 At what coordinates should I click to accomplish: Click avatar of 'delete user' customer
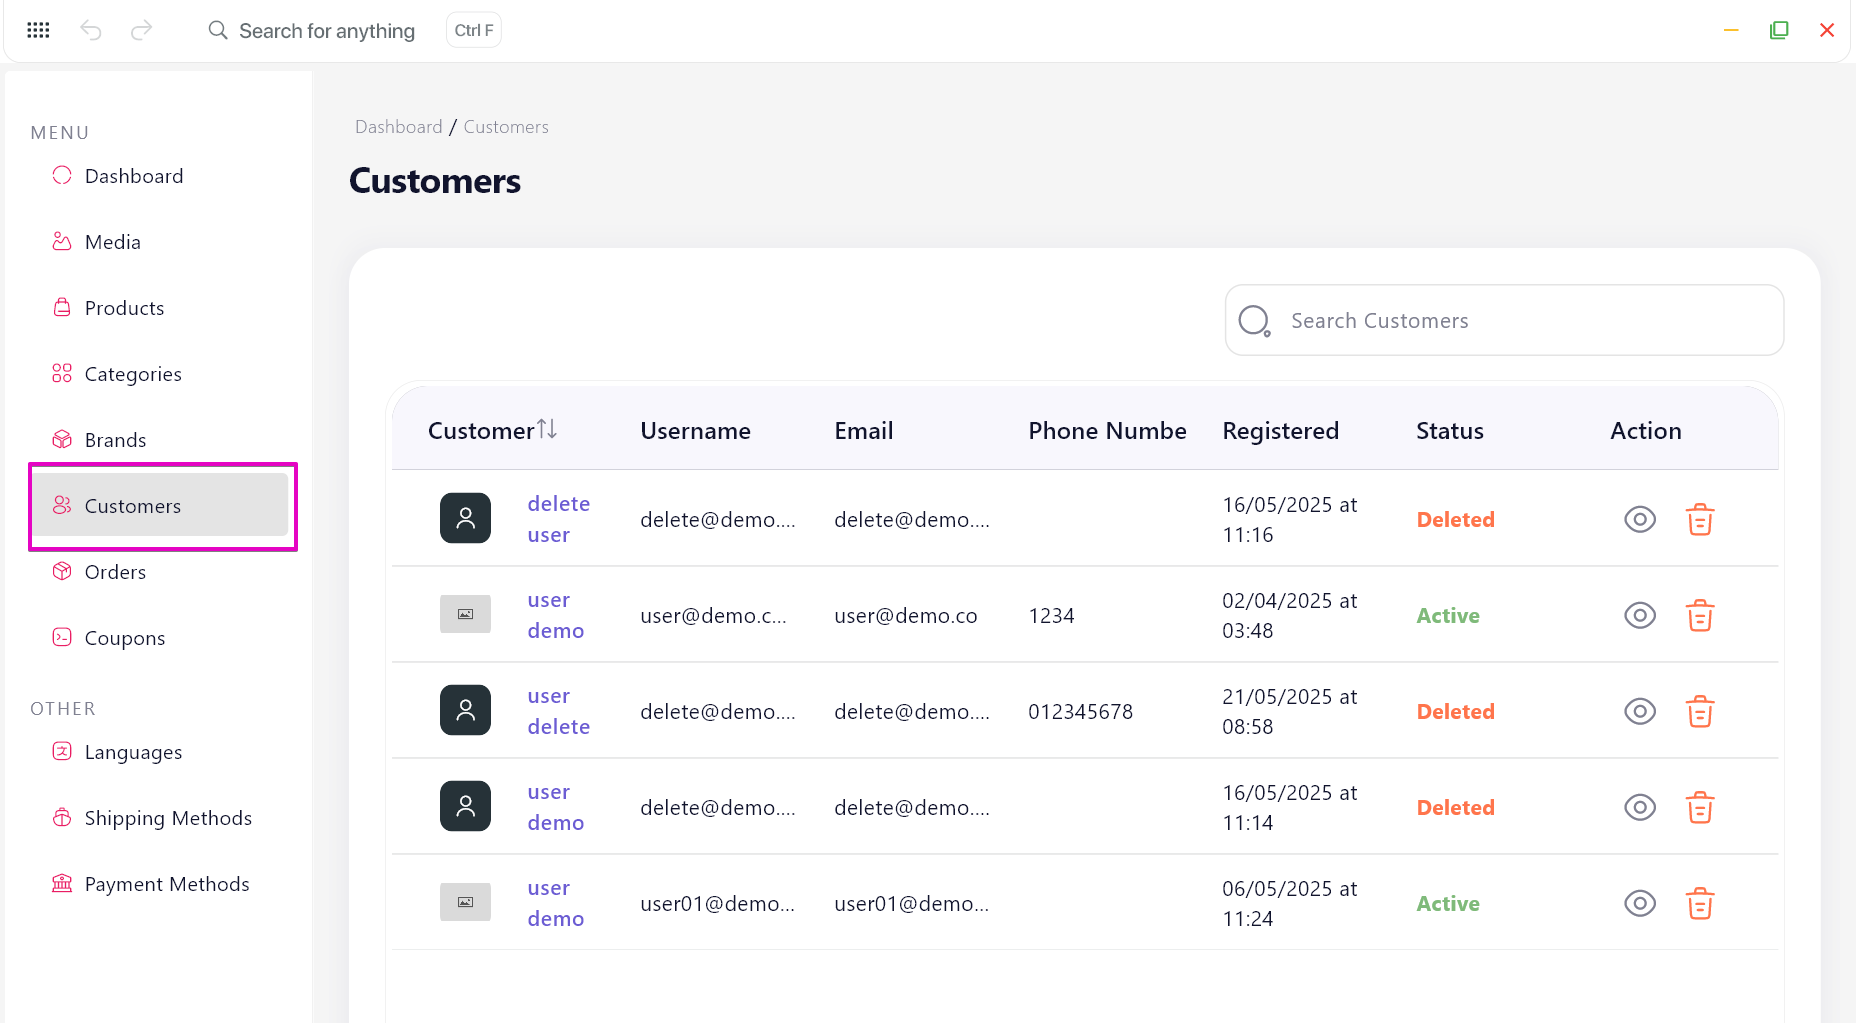(465, 518)
